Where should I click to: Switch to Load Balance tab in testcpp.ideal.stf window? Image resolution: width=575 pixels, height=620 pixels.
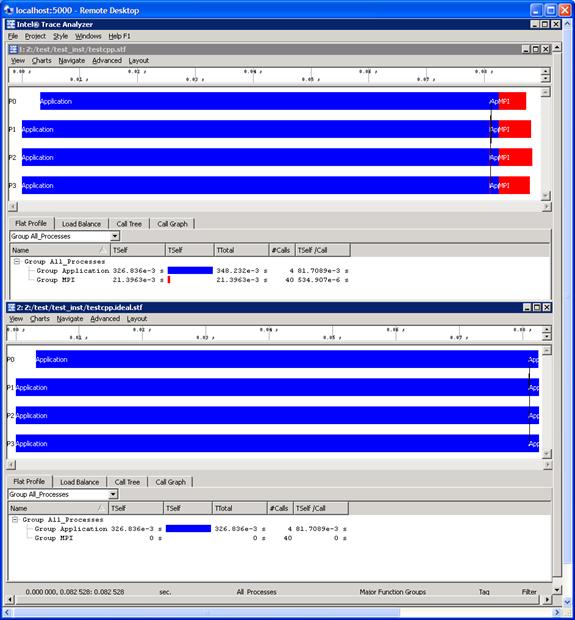pos(79,482)
